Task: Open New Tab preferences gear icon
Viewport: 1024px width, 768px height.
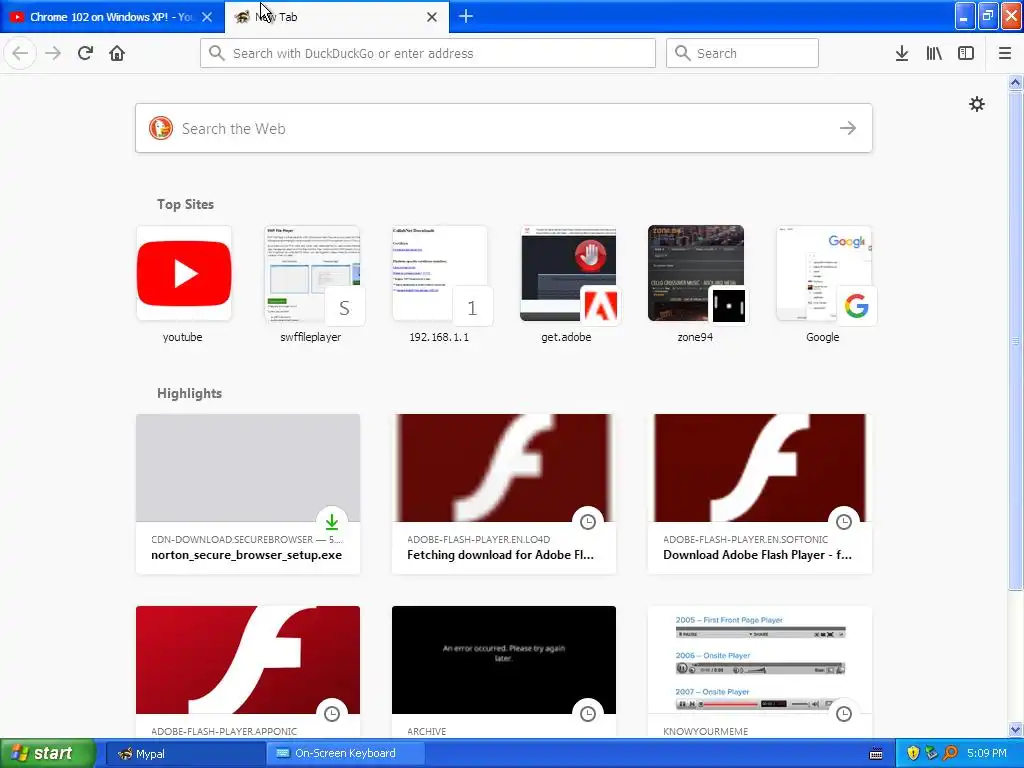Action: tap(976, 104)
